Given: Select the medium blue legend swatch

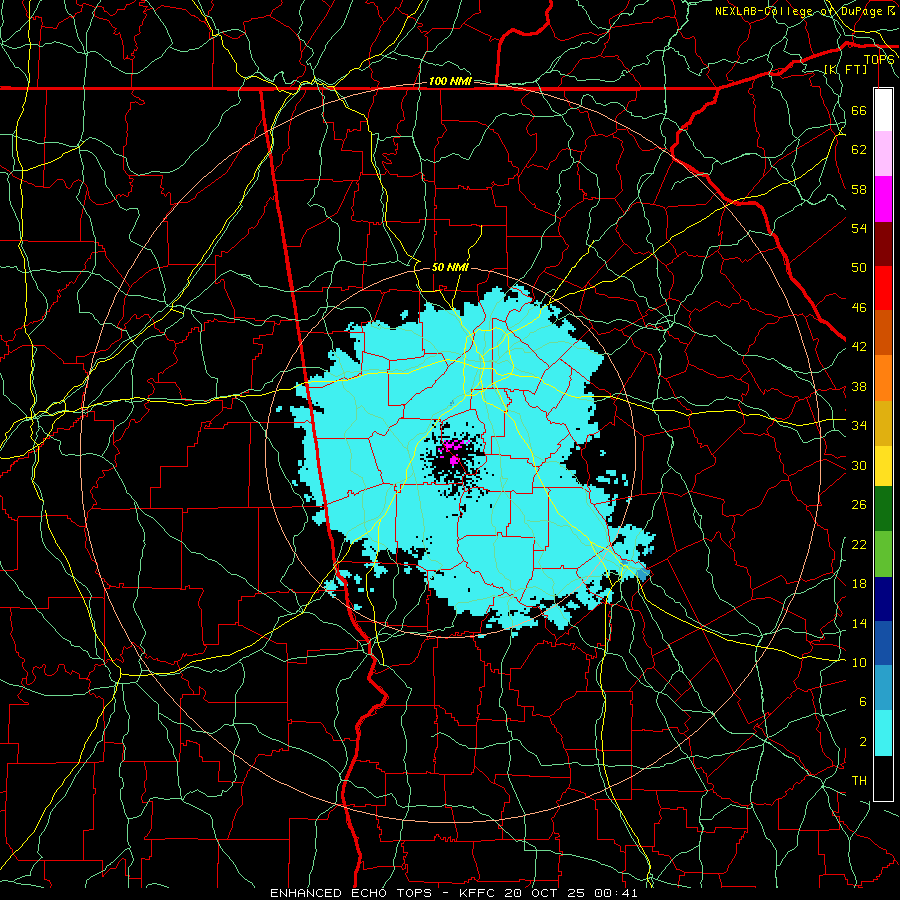Looking at the screenshot, I should coord(883,643).
